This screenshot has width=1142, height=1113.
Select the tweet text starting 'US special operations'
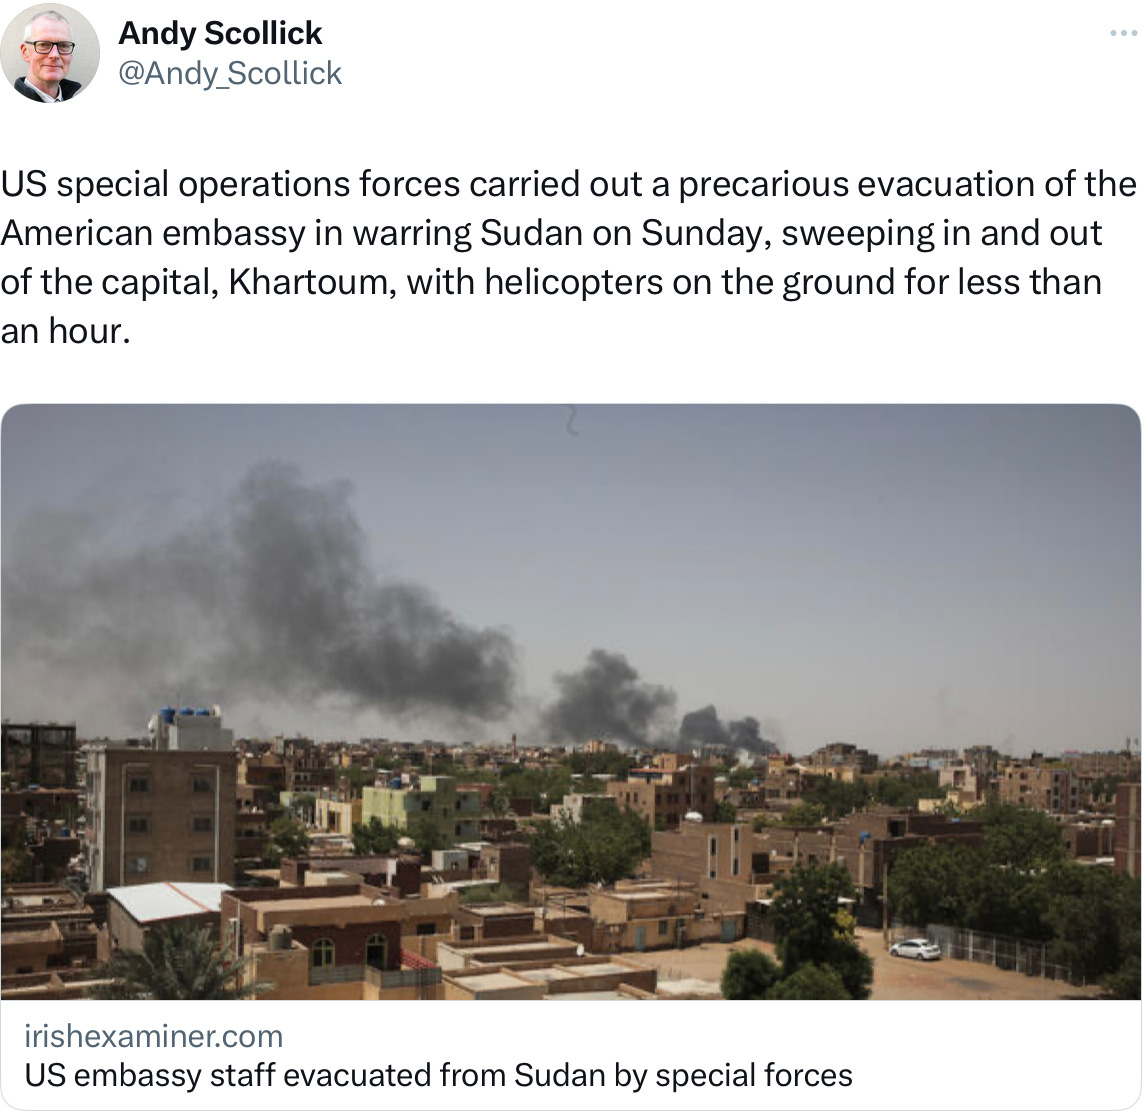568,257
